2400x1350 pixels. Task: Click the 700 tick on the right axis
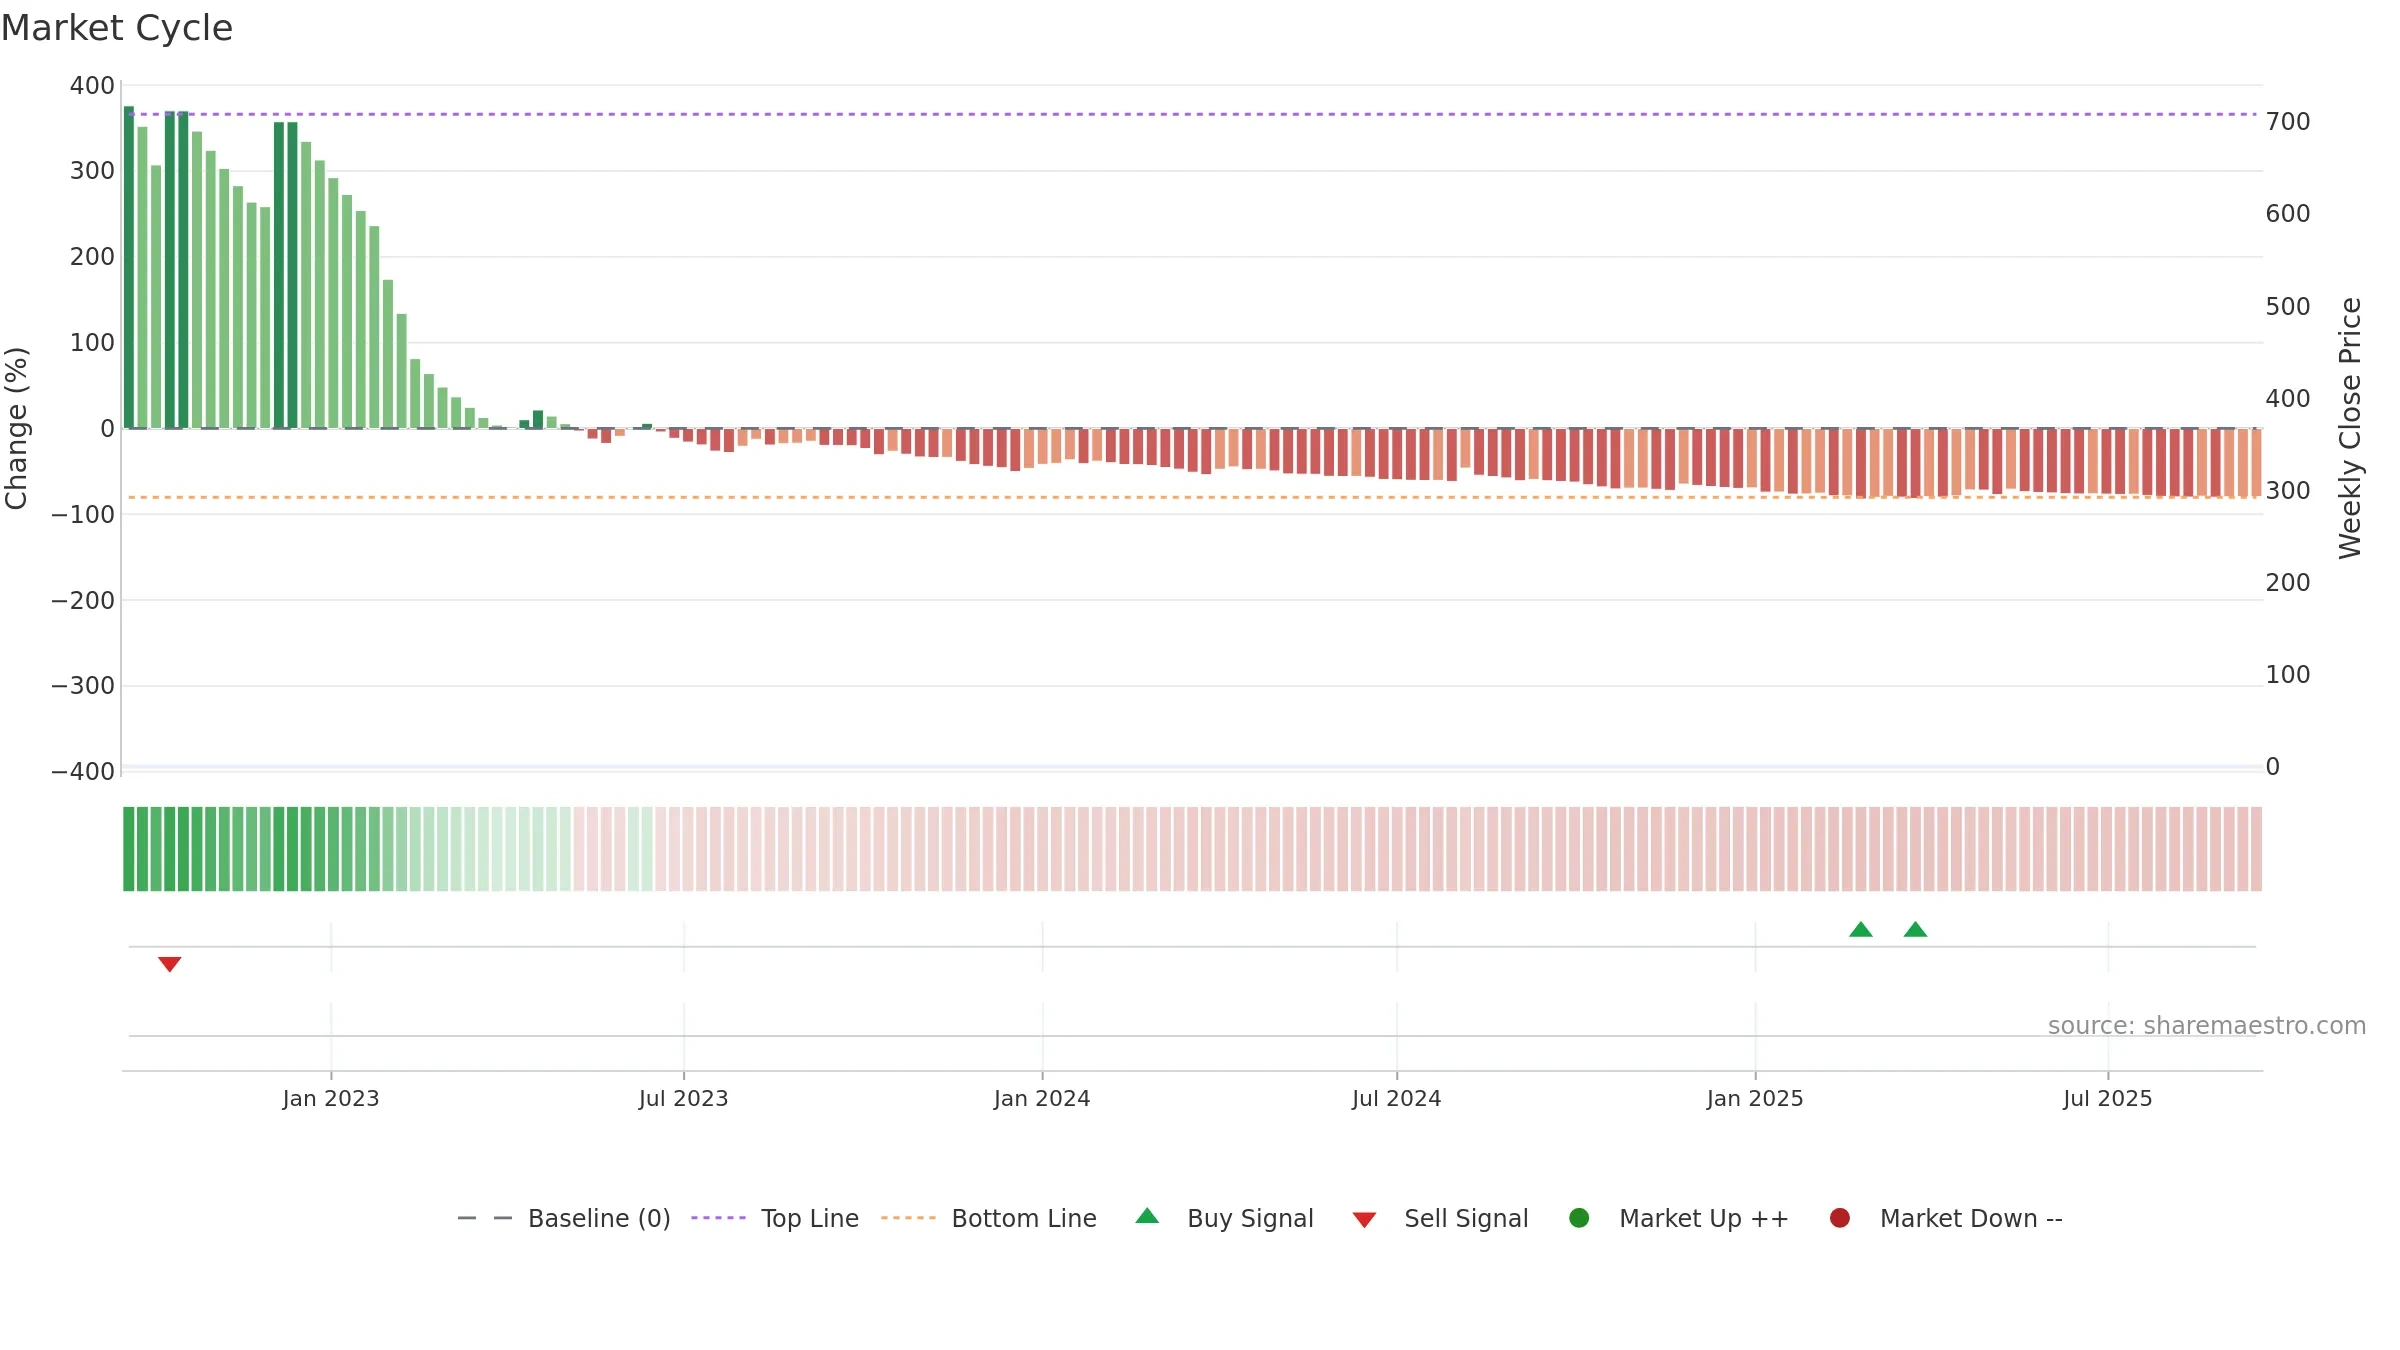[2288, 122]
